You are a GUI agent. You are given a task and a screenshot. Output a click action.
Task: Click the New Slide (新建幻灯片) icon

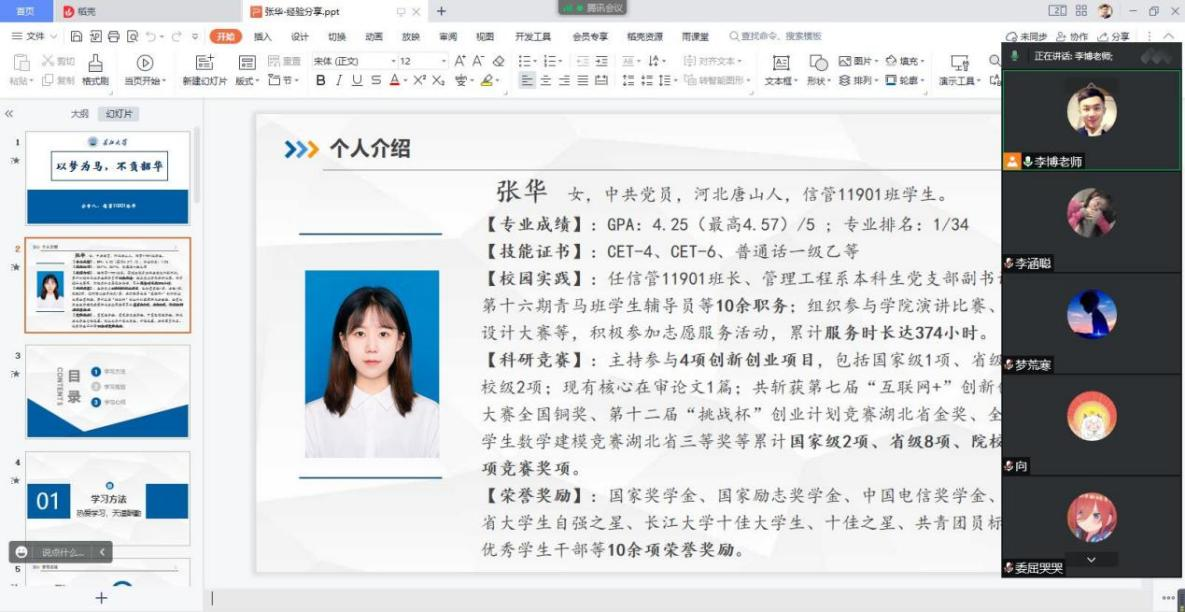click(204, 69)
